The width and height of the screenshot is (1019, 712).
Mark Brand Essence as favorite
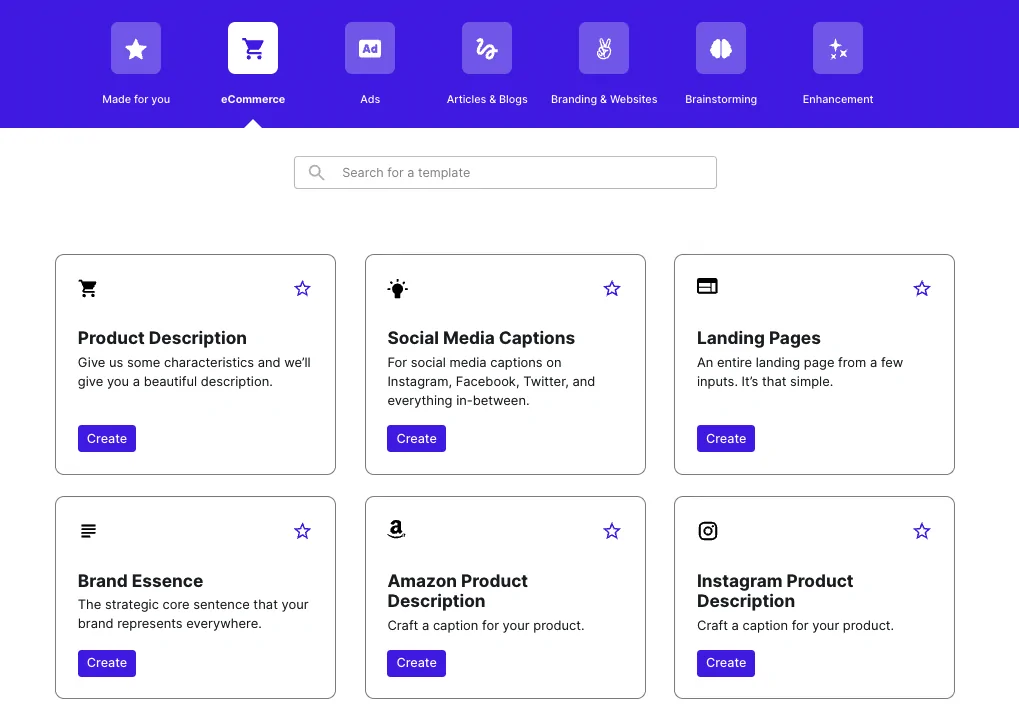[303, 532]
